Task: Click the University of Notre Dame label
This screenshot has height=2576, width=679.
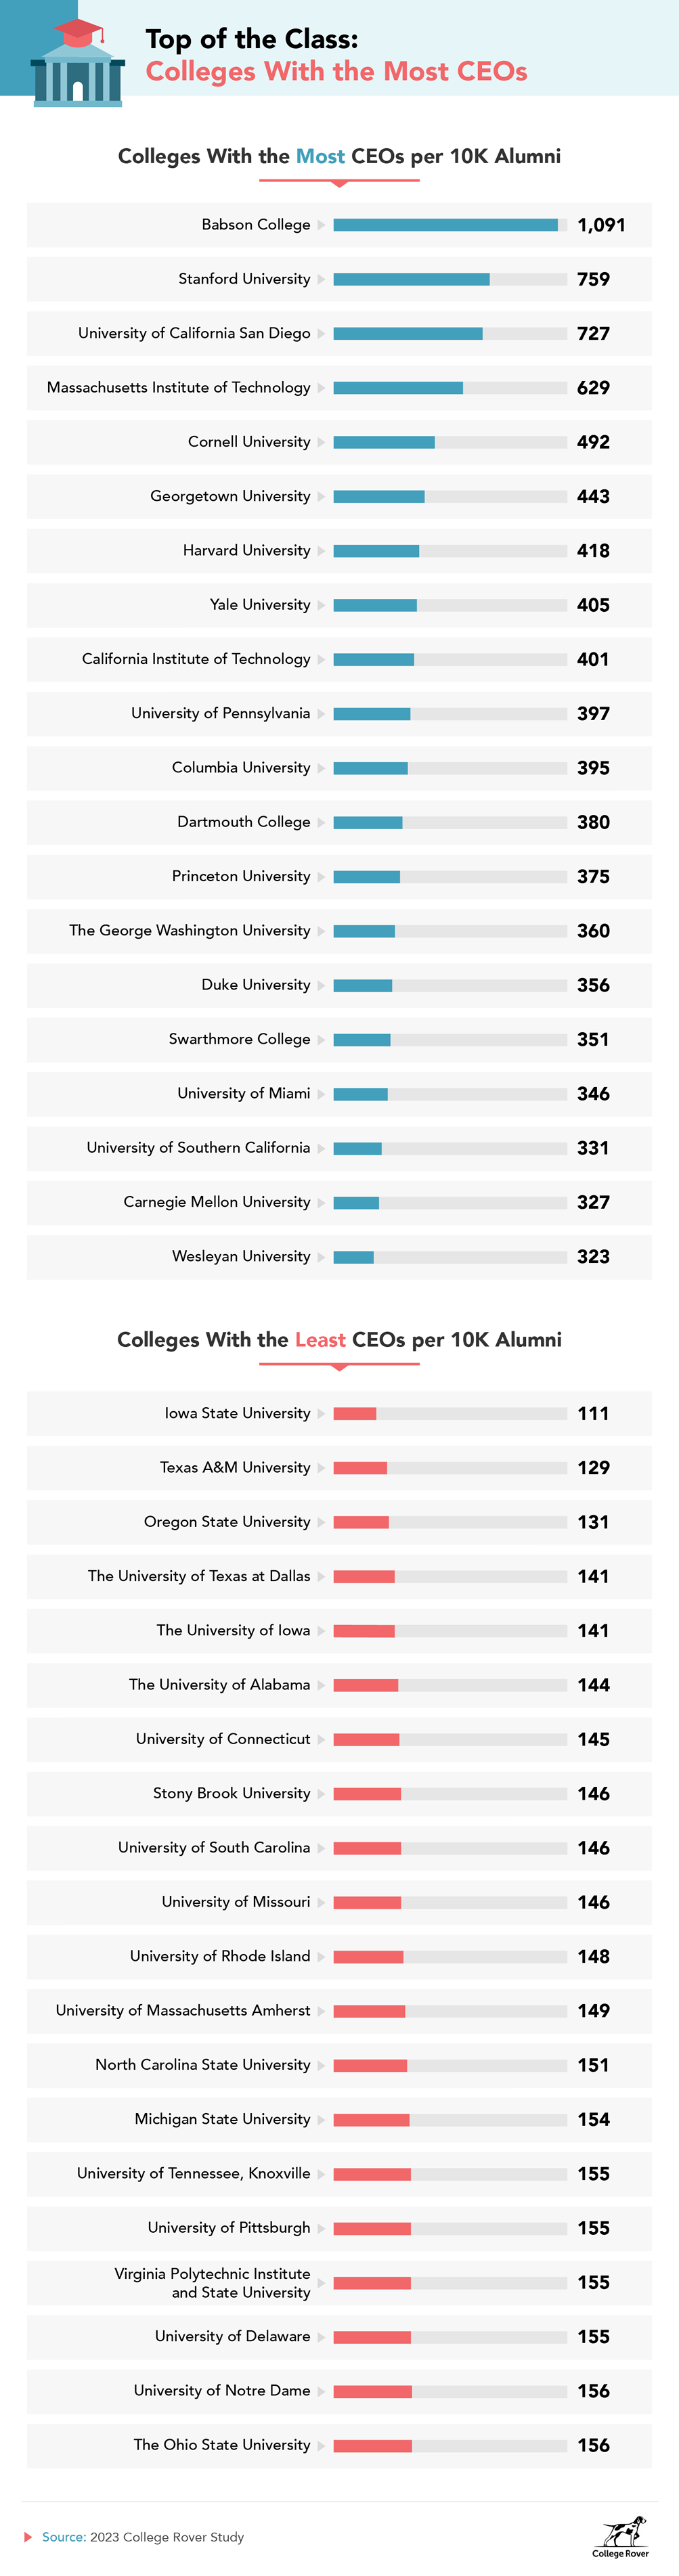Action: click(222, 2390)
